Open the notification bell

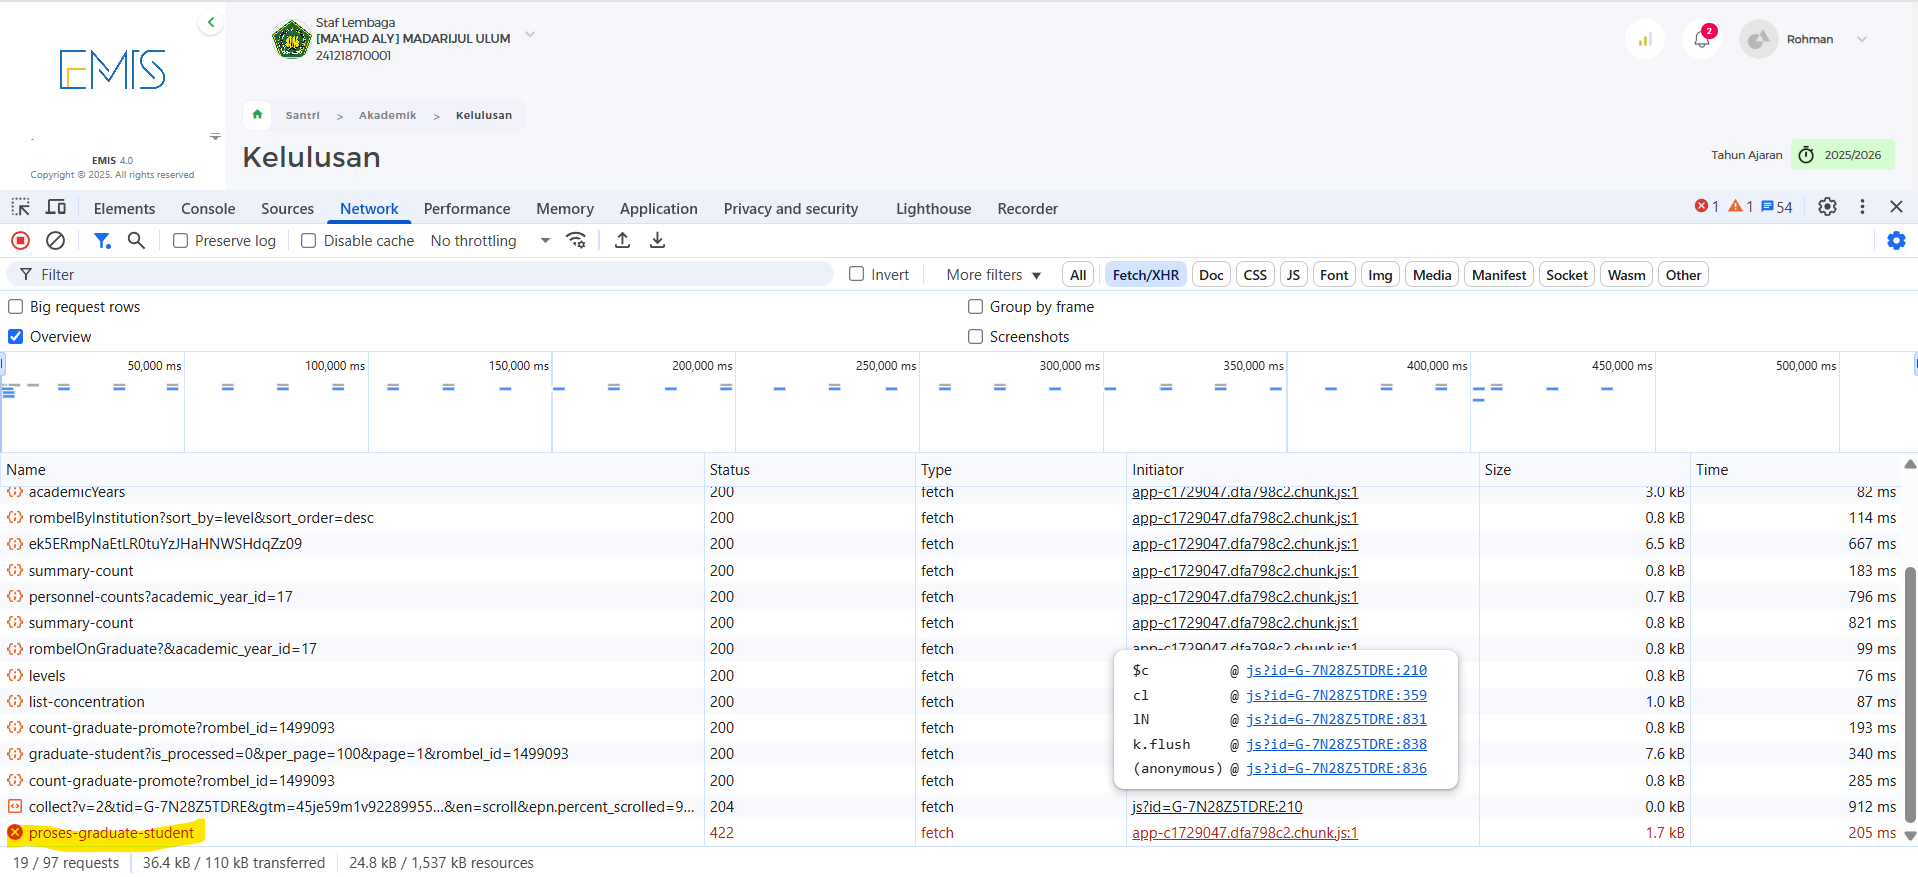[x=1702, y=40]
